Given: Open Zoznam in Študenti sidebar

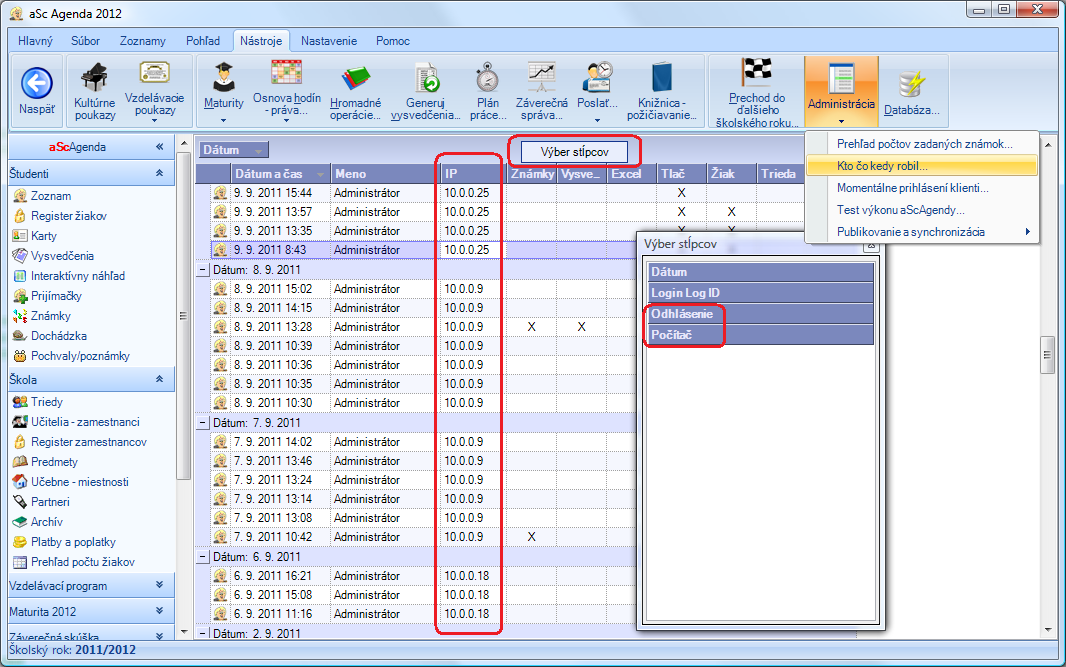Looking at the screenshot, I should tap(51, 196).
